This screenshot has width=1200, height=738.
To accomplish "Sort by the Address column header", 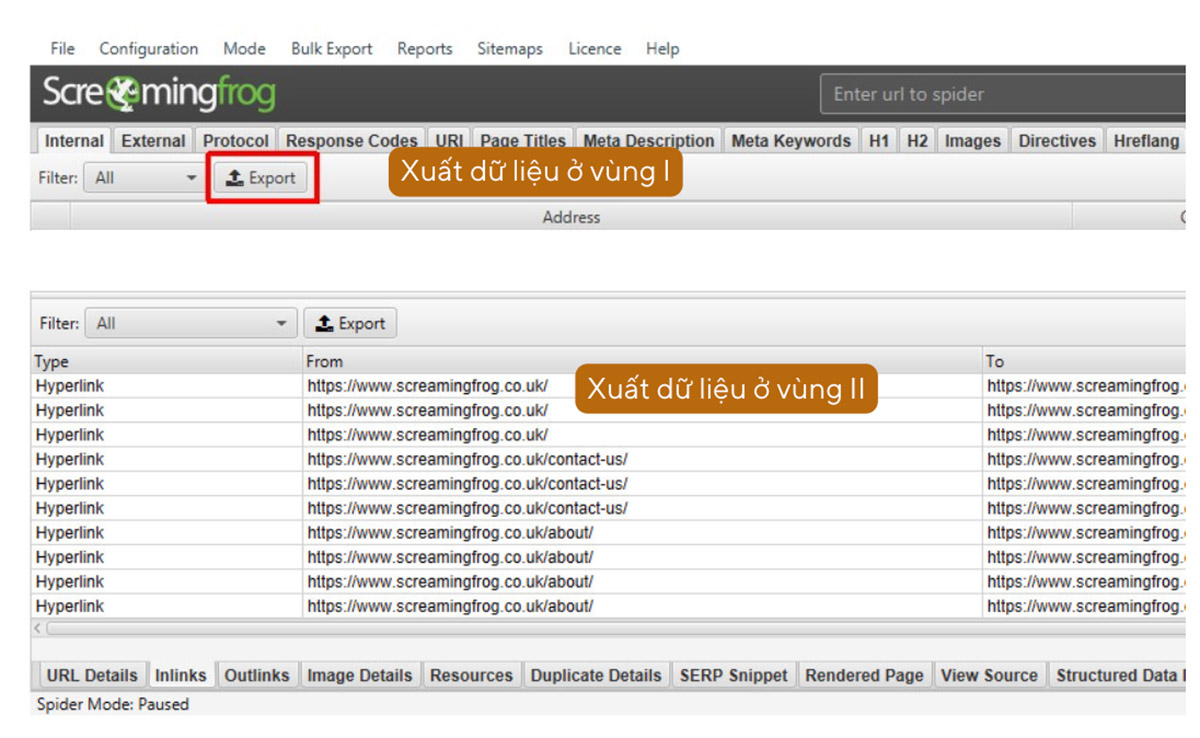I will pyautogui.click(x=571, y=217).
